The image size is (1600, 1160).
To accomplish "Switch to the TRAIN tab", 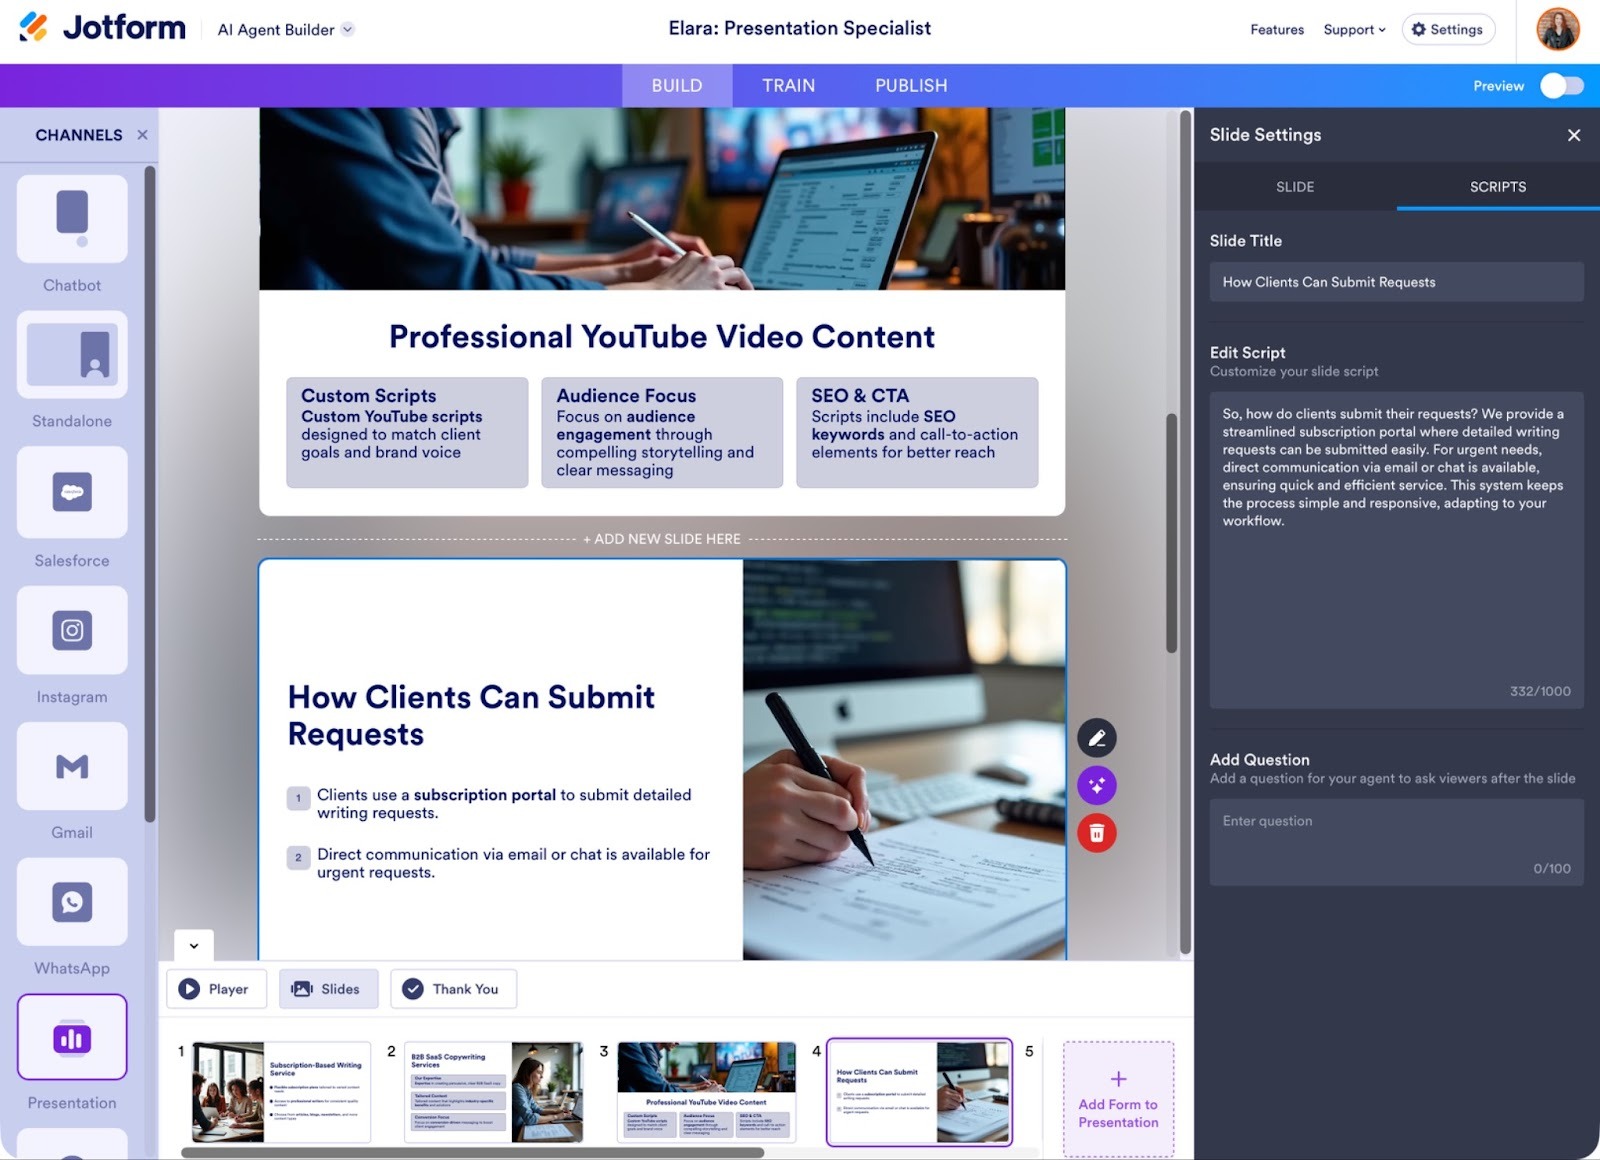I will (787, 85).
